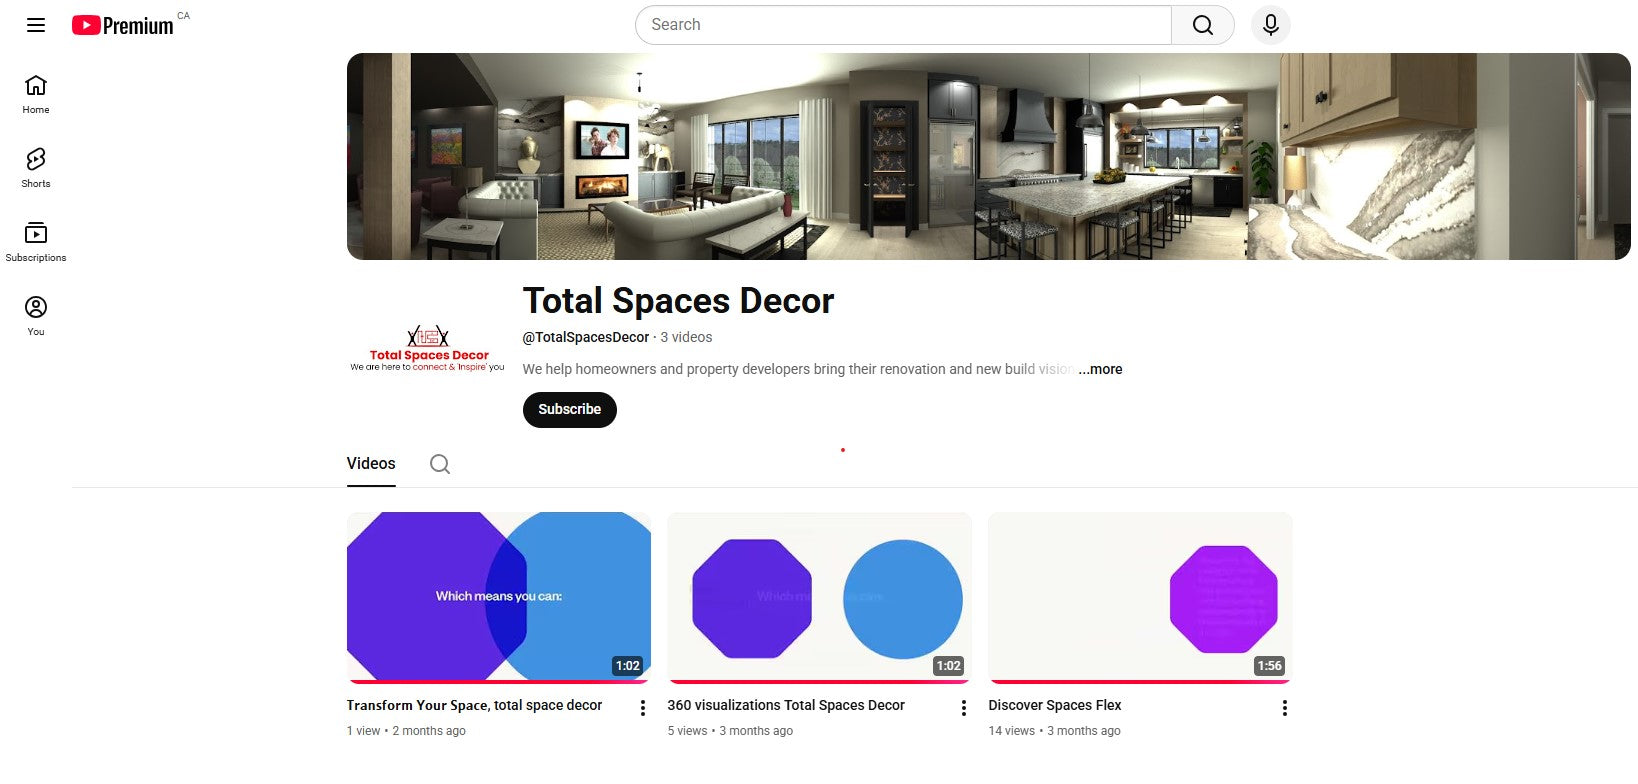
Task: Open options menu for 360 visualizations video
Action: click(963, 708)
